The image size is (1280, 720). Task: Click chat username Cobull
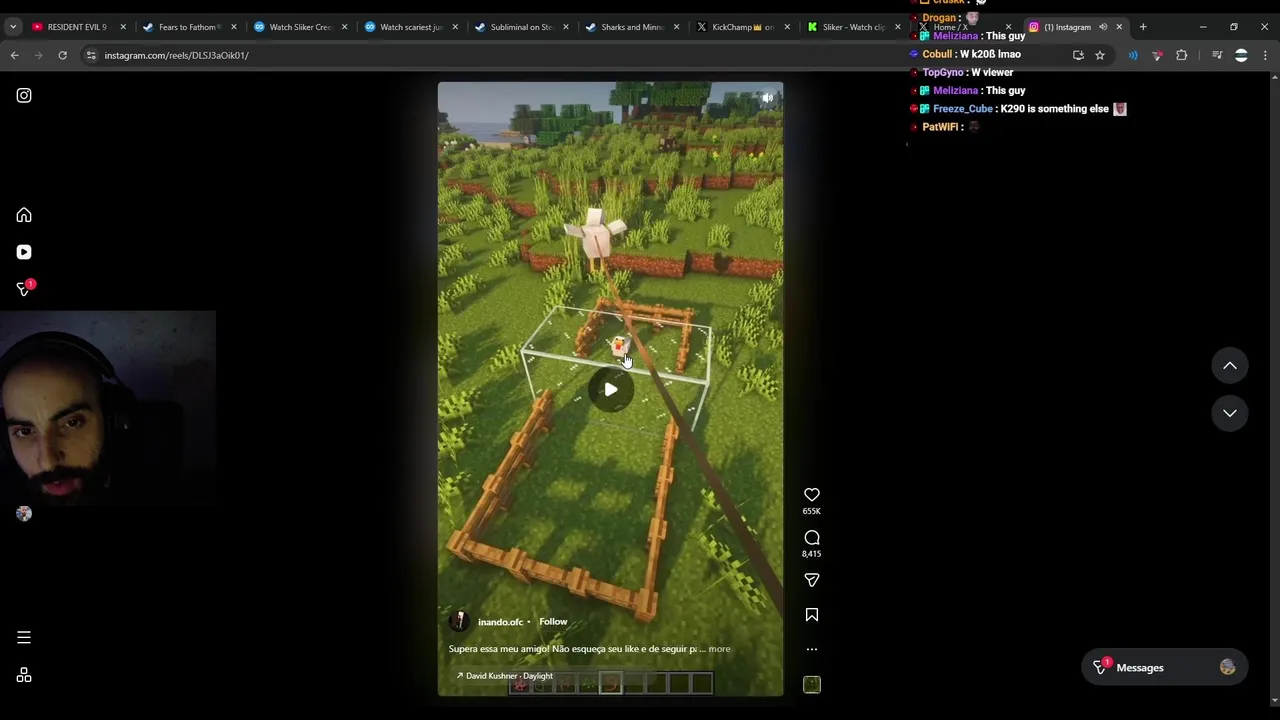pos(937,55)
